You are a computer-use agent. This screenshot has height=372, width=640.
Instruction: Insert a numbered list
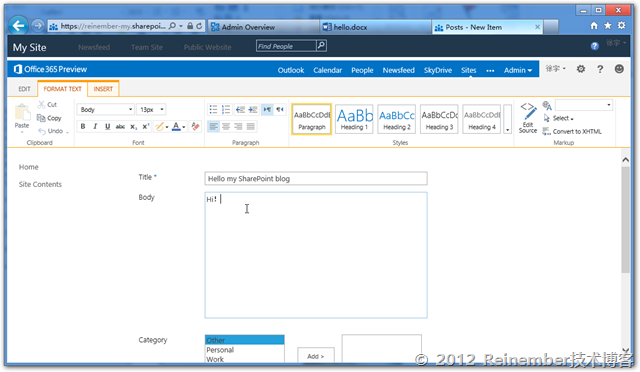tap(226, 109)
